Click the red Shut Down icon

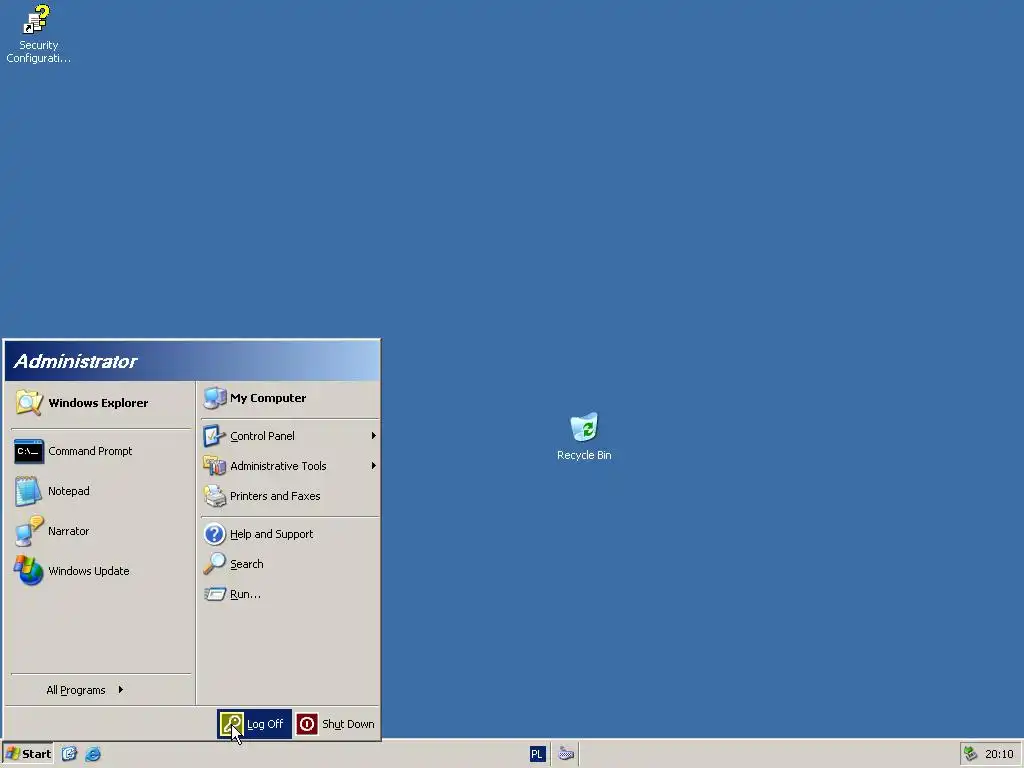click(x=307, y=724)
